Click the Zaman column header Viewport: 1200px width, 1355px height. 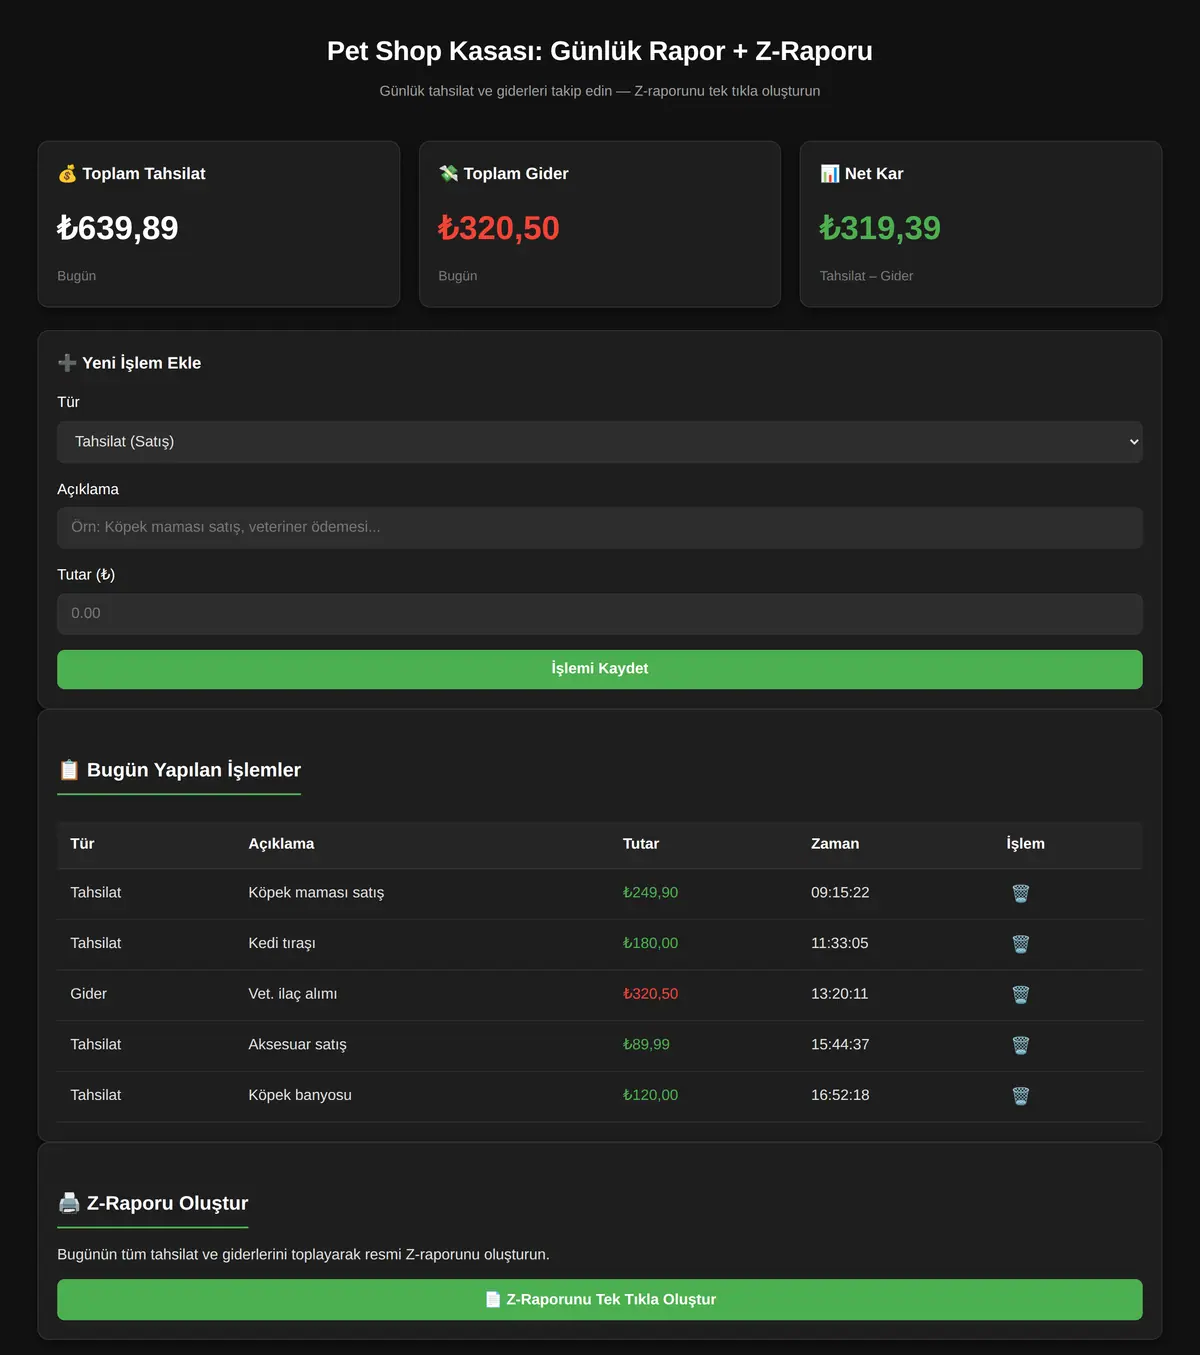pyautogui.click(x=835, y=844)
